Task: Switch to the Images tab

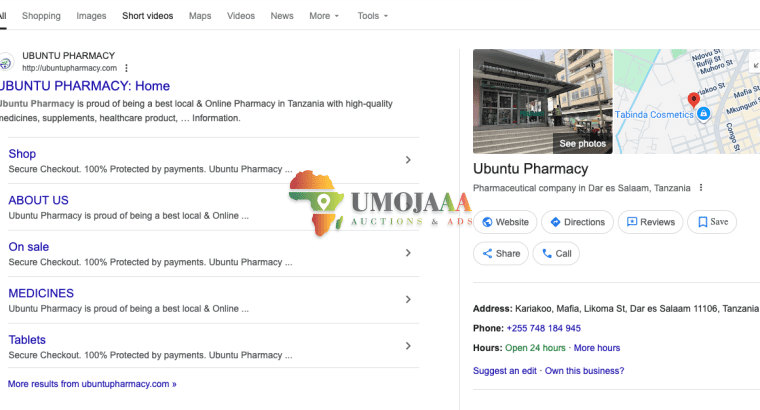Action: pyautogui.click(x=91, y=16)
